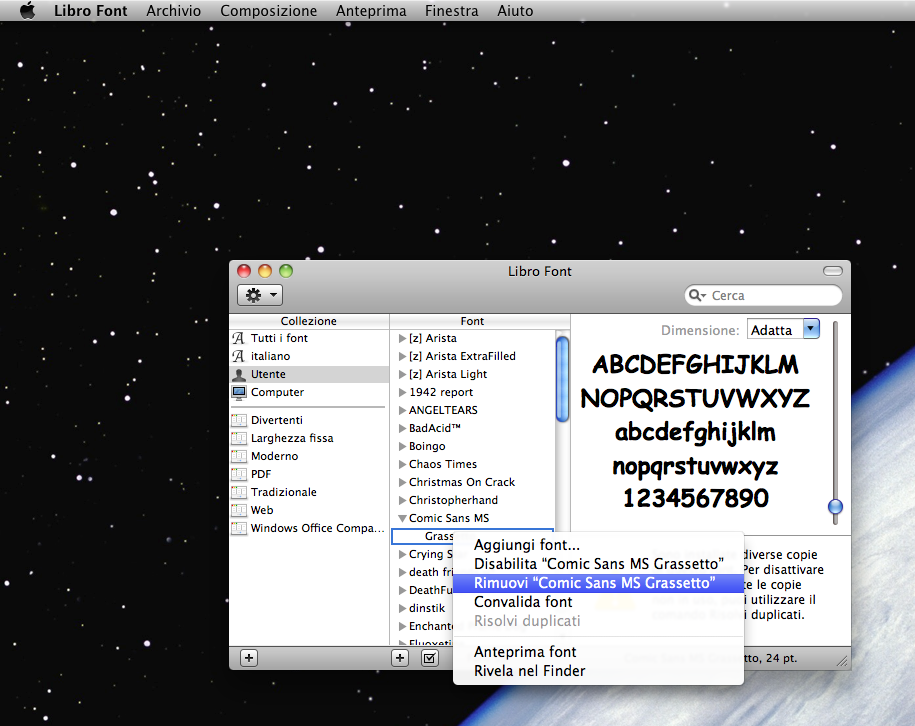Expand the 1942 report font family
Viewport: 915px width, 726px height.
click(x=402, y=392)
